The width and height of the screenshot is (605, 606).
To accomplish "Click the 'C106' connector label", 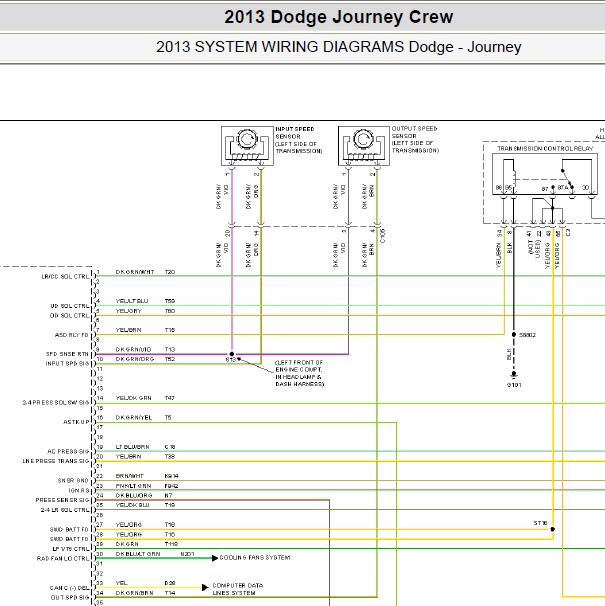I will (x=383, y=236).
